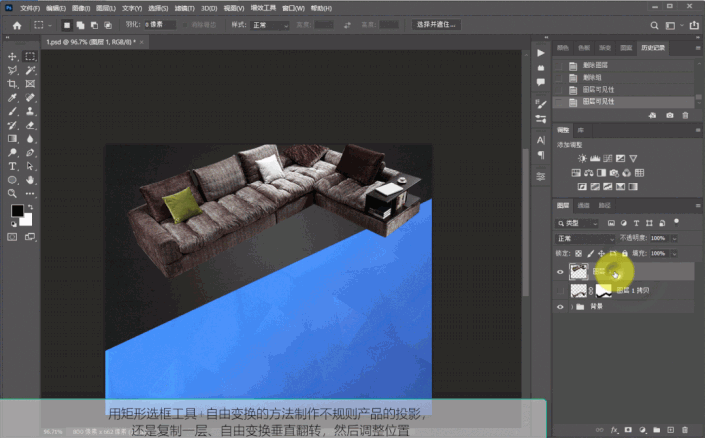705x438 pixels.
Task: Add Brightness/Contrast adjustment icon
Action: pyautogui.click(x=582, y=158)
